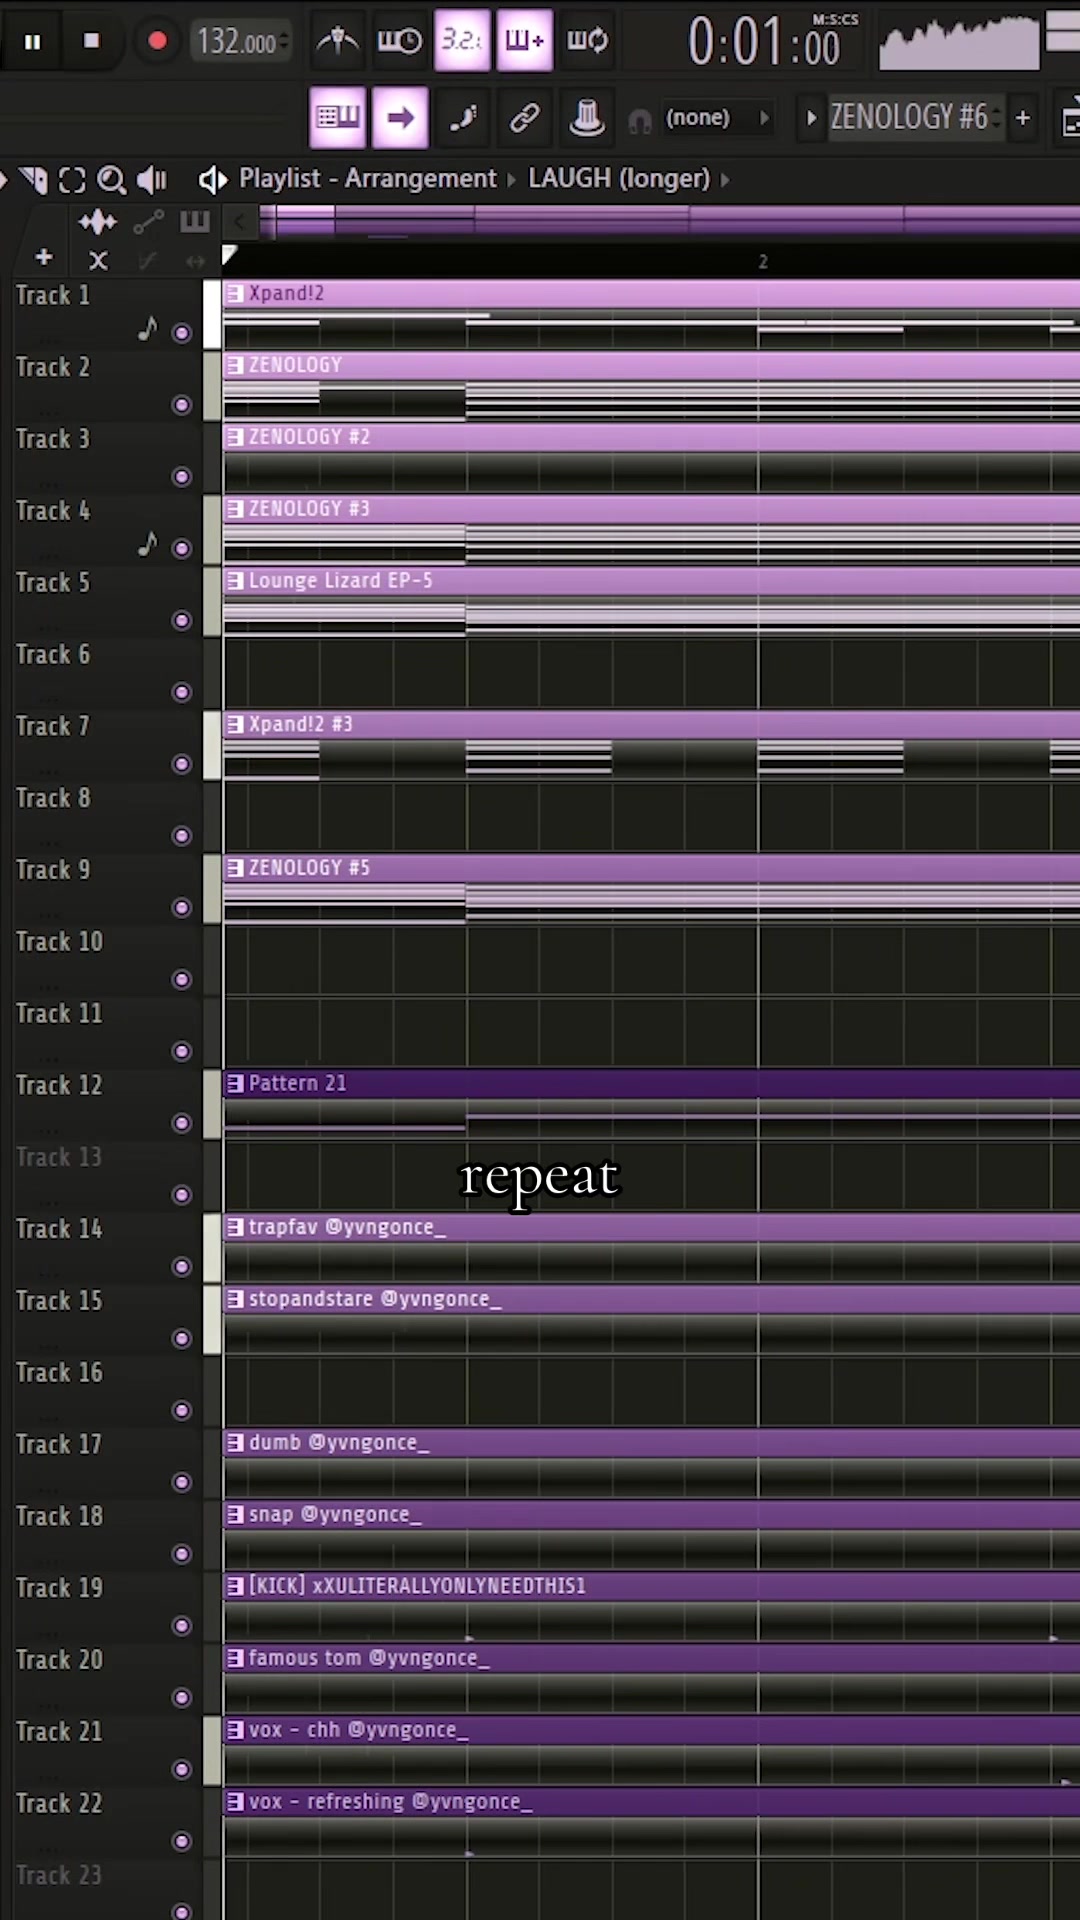Screen dimensions: 1080x1920
Task: Toggle the link chain icon in toolbar
Action: tap(524, 119)
